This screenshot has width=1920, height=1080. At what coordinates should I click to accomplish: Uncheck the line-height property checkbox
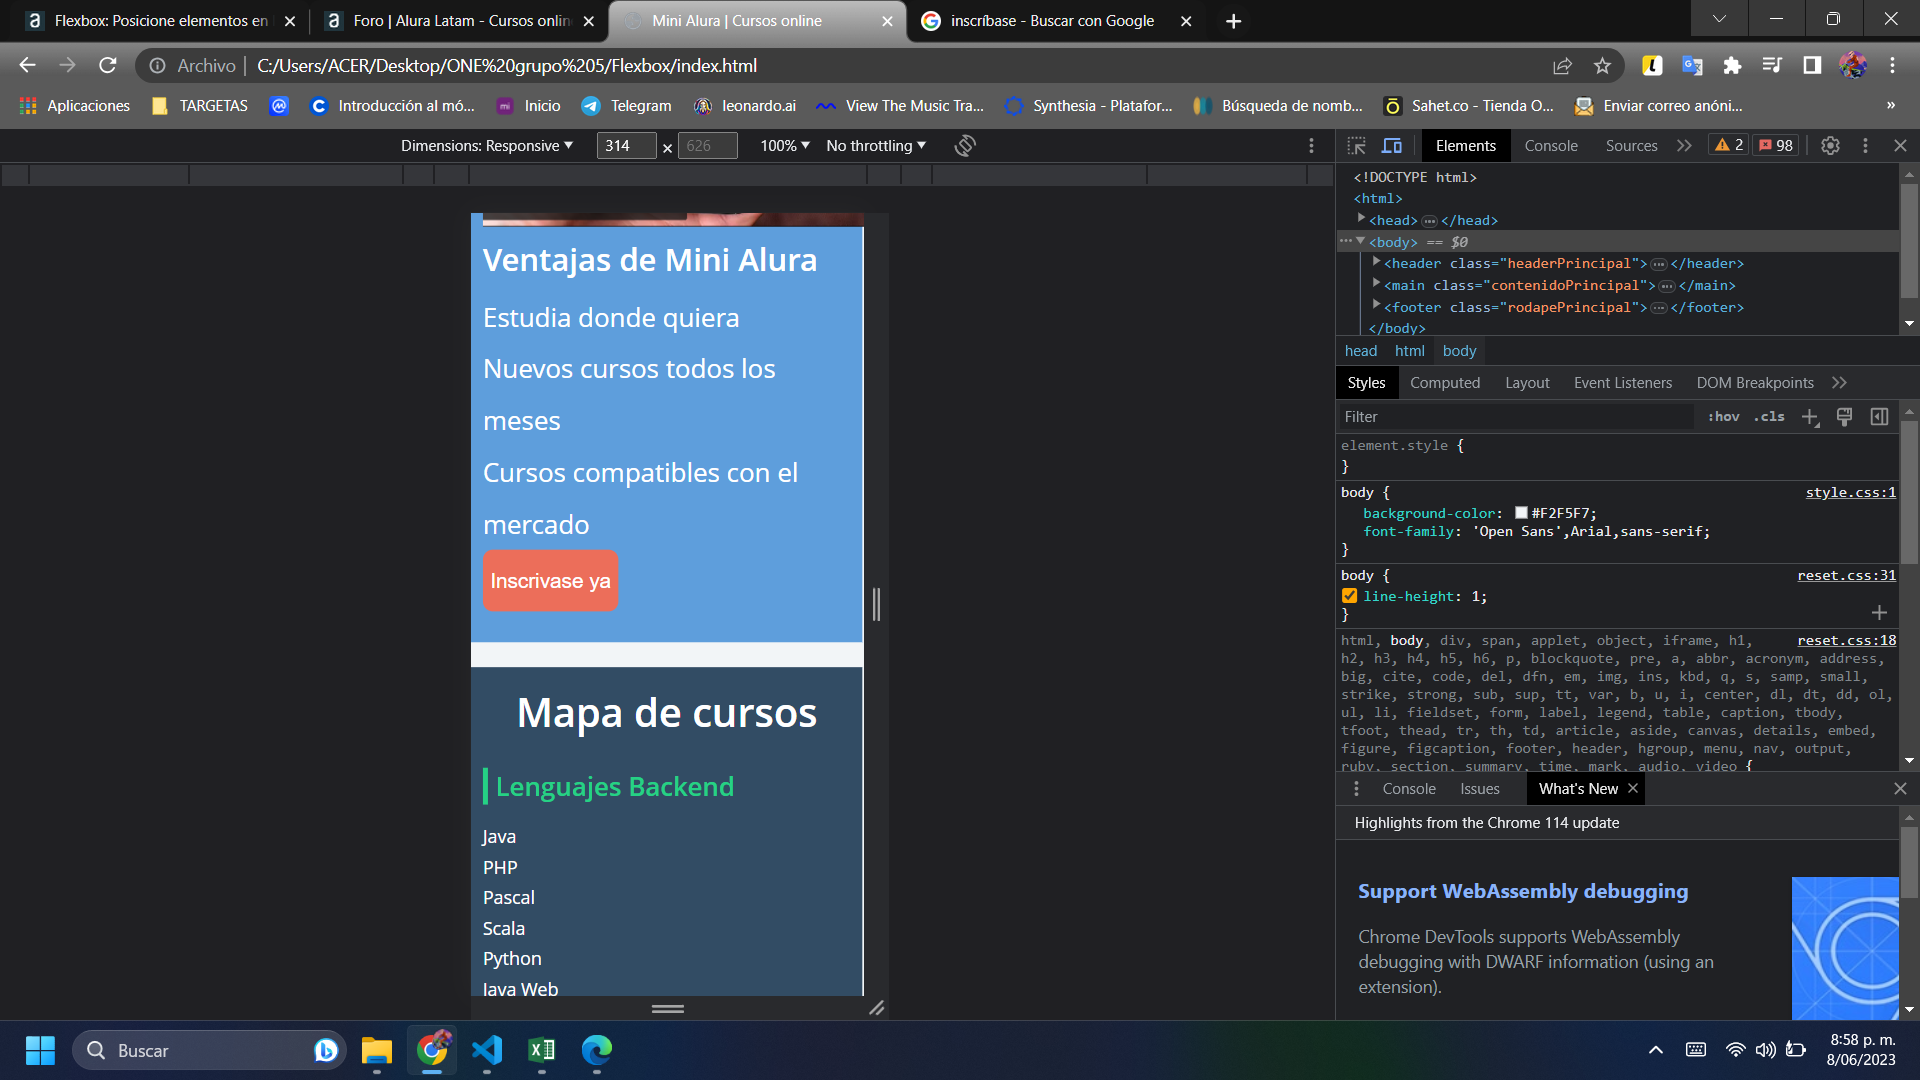coord(1349,596)
